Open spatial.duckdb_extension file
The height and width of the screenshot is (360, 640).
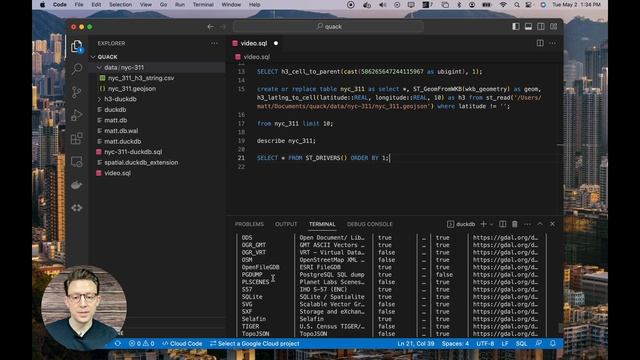pos(141,162)
